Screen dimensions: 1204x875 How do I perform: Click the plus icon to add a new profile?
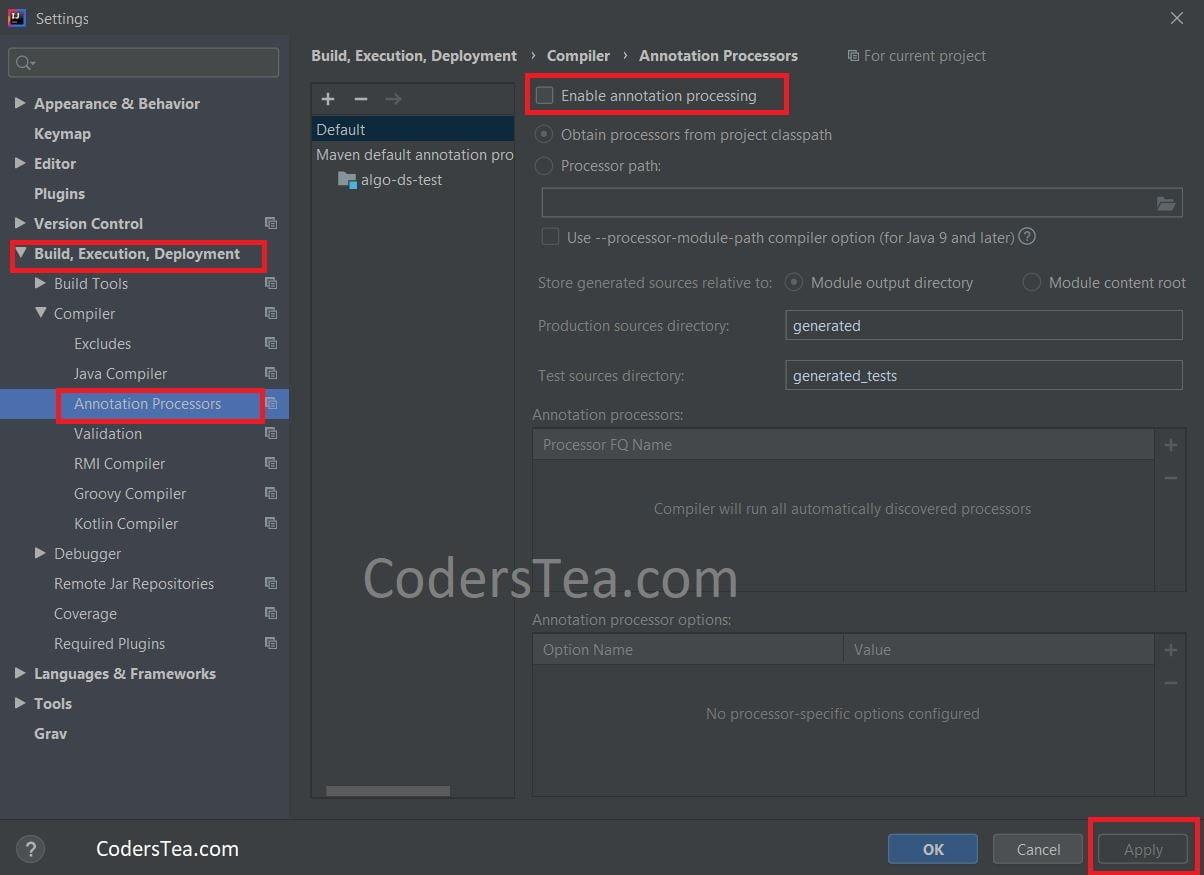tap(328, 99)
